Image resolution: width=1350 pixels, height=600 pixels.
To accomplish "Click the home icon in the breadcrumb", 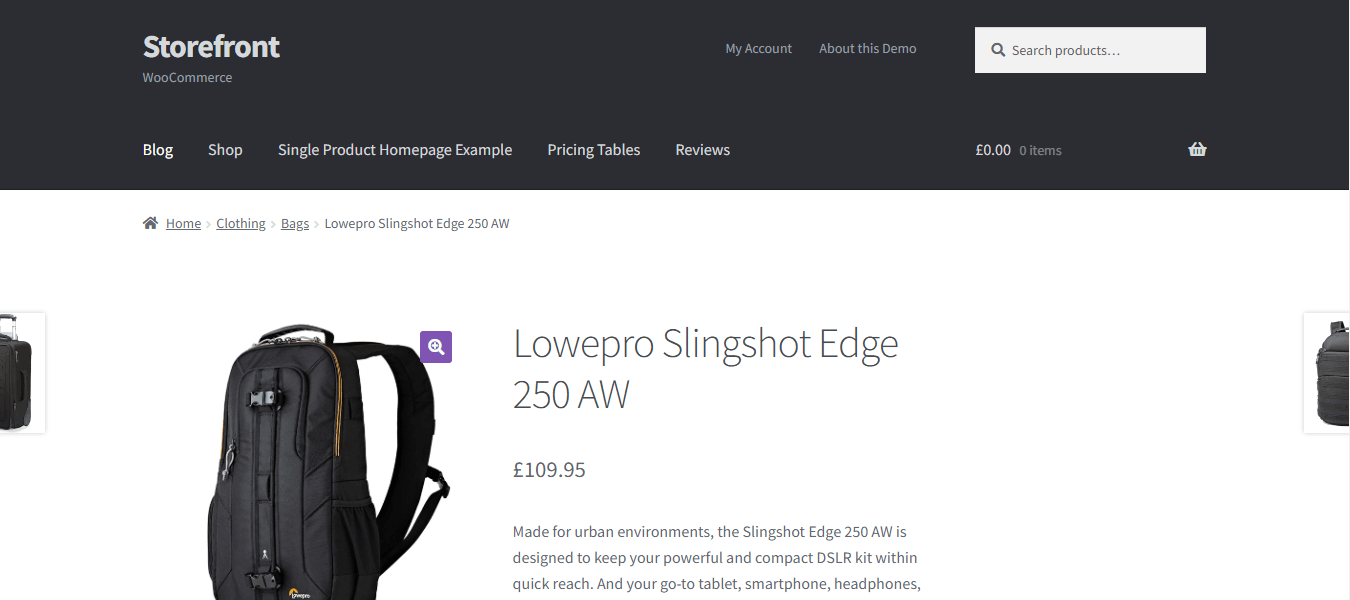I will click(150, 223).
